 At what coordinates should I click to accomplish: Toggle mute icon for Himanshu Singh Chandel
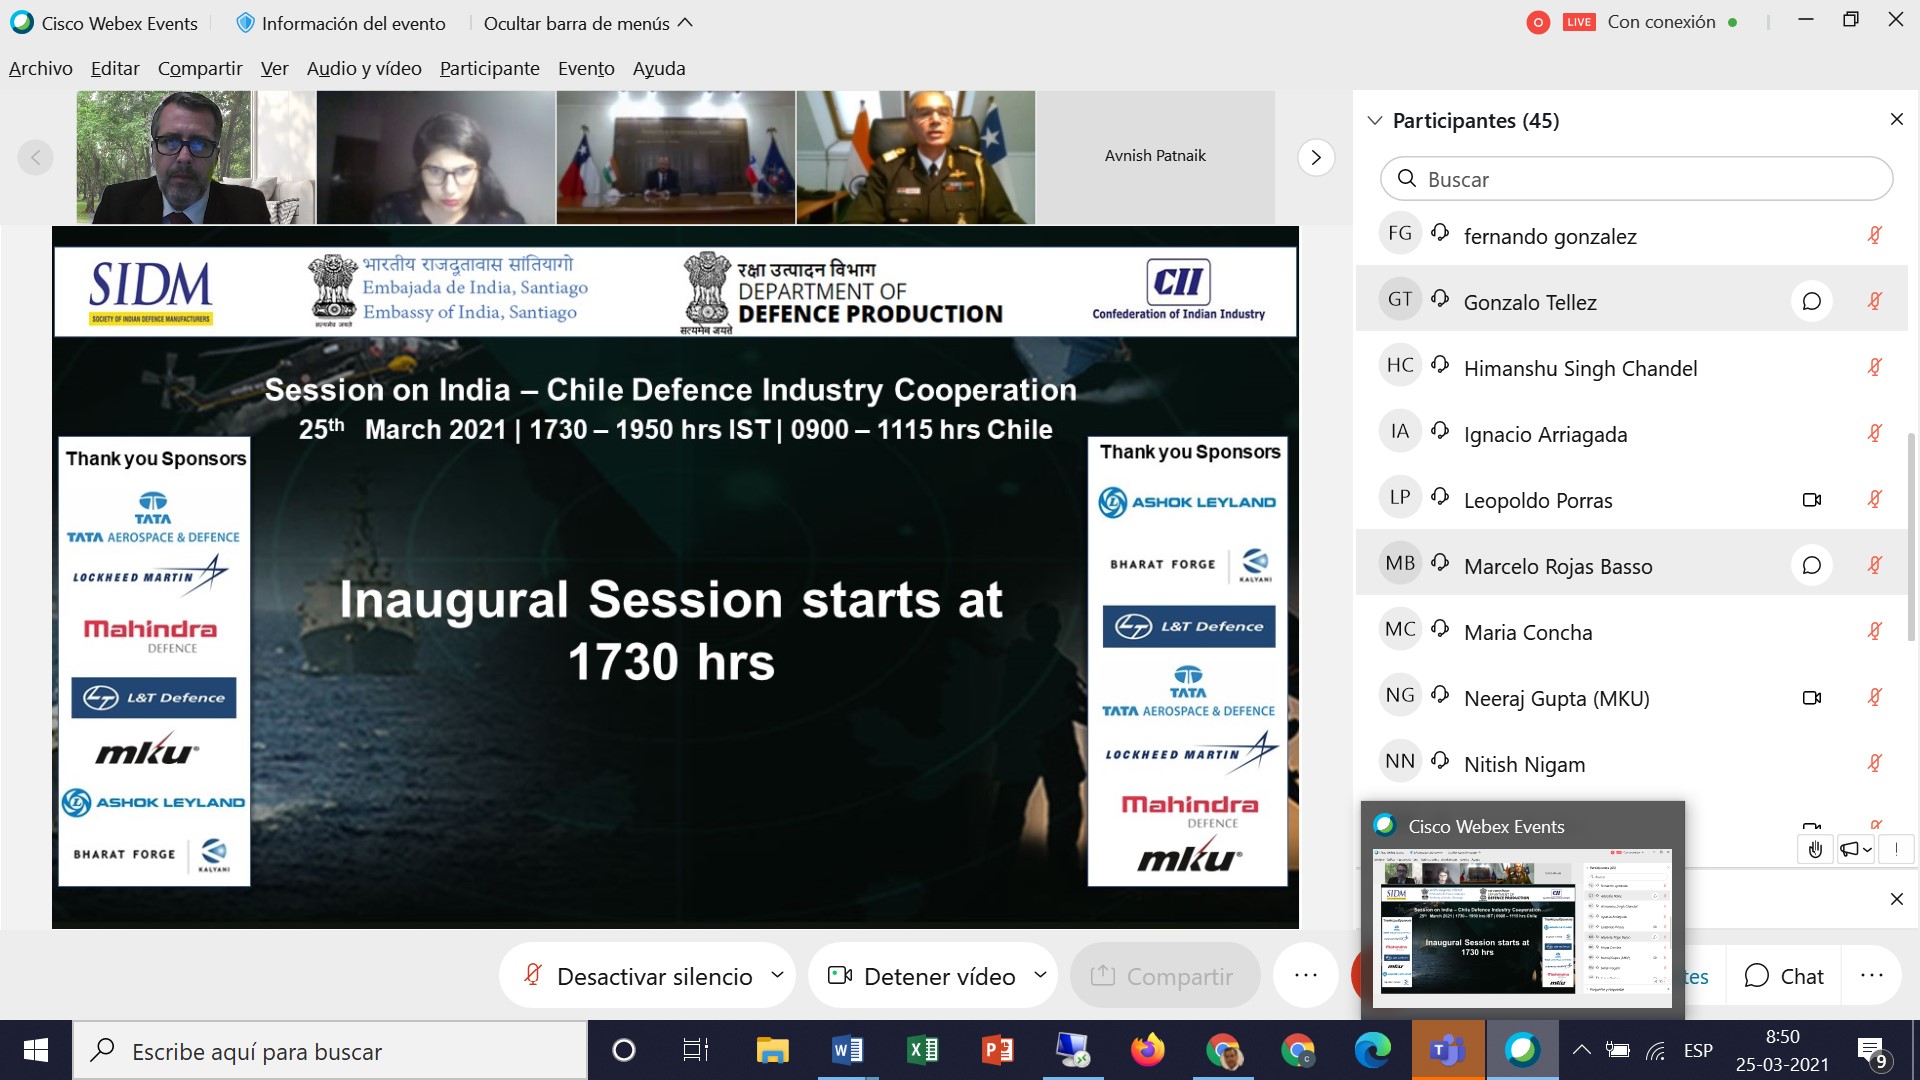coord(1875,367)
